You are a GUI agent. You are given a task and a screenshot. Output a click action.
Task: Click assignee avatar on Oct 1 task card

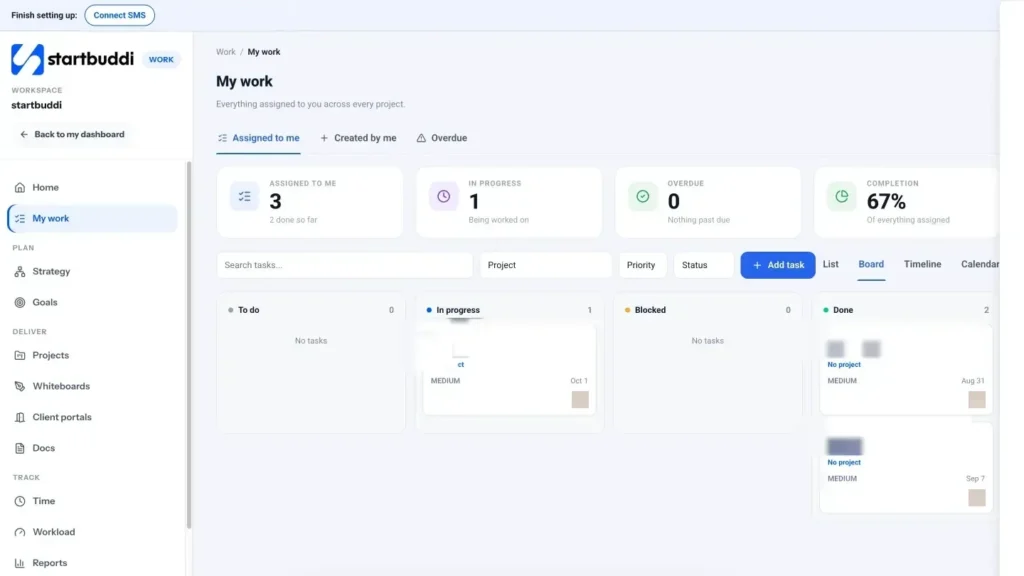[x=580, y=400]
